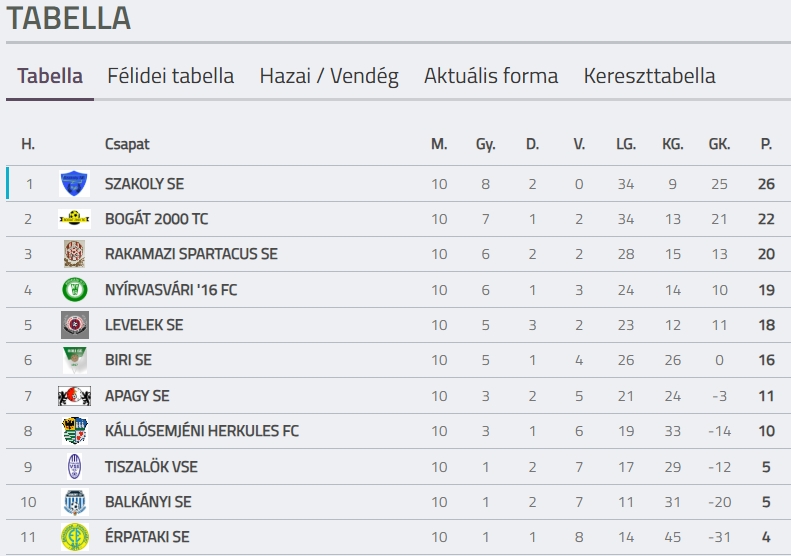Click the Rakamazi Spartacus SE crest
Viewport: 791px width, 556px height.
[x=74, y=254]
